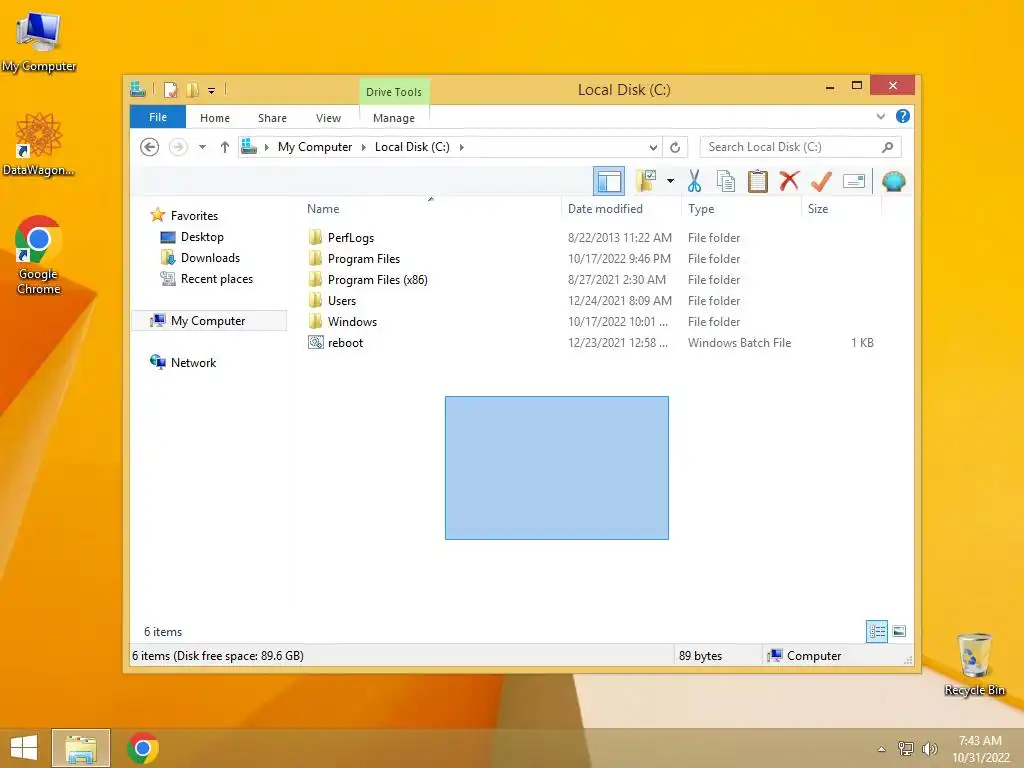Click the My Computer desktop icon

[x=39, y=42]
